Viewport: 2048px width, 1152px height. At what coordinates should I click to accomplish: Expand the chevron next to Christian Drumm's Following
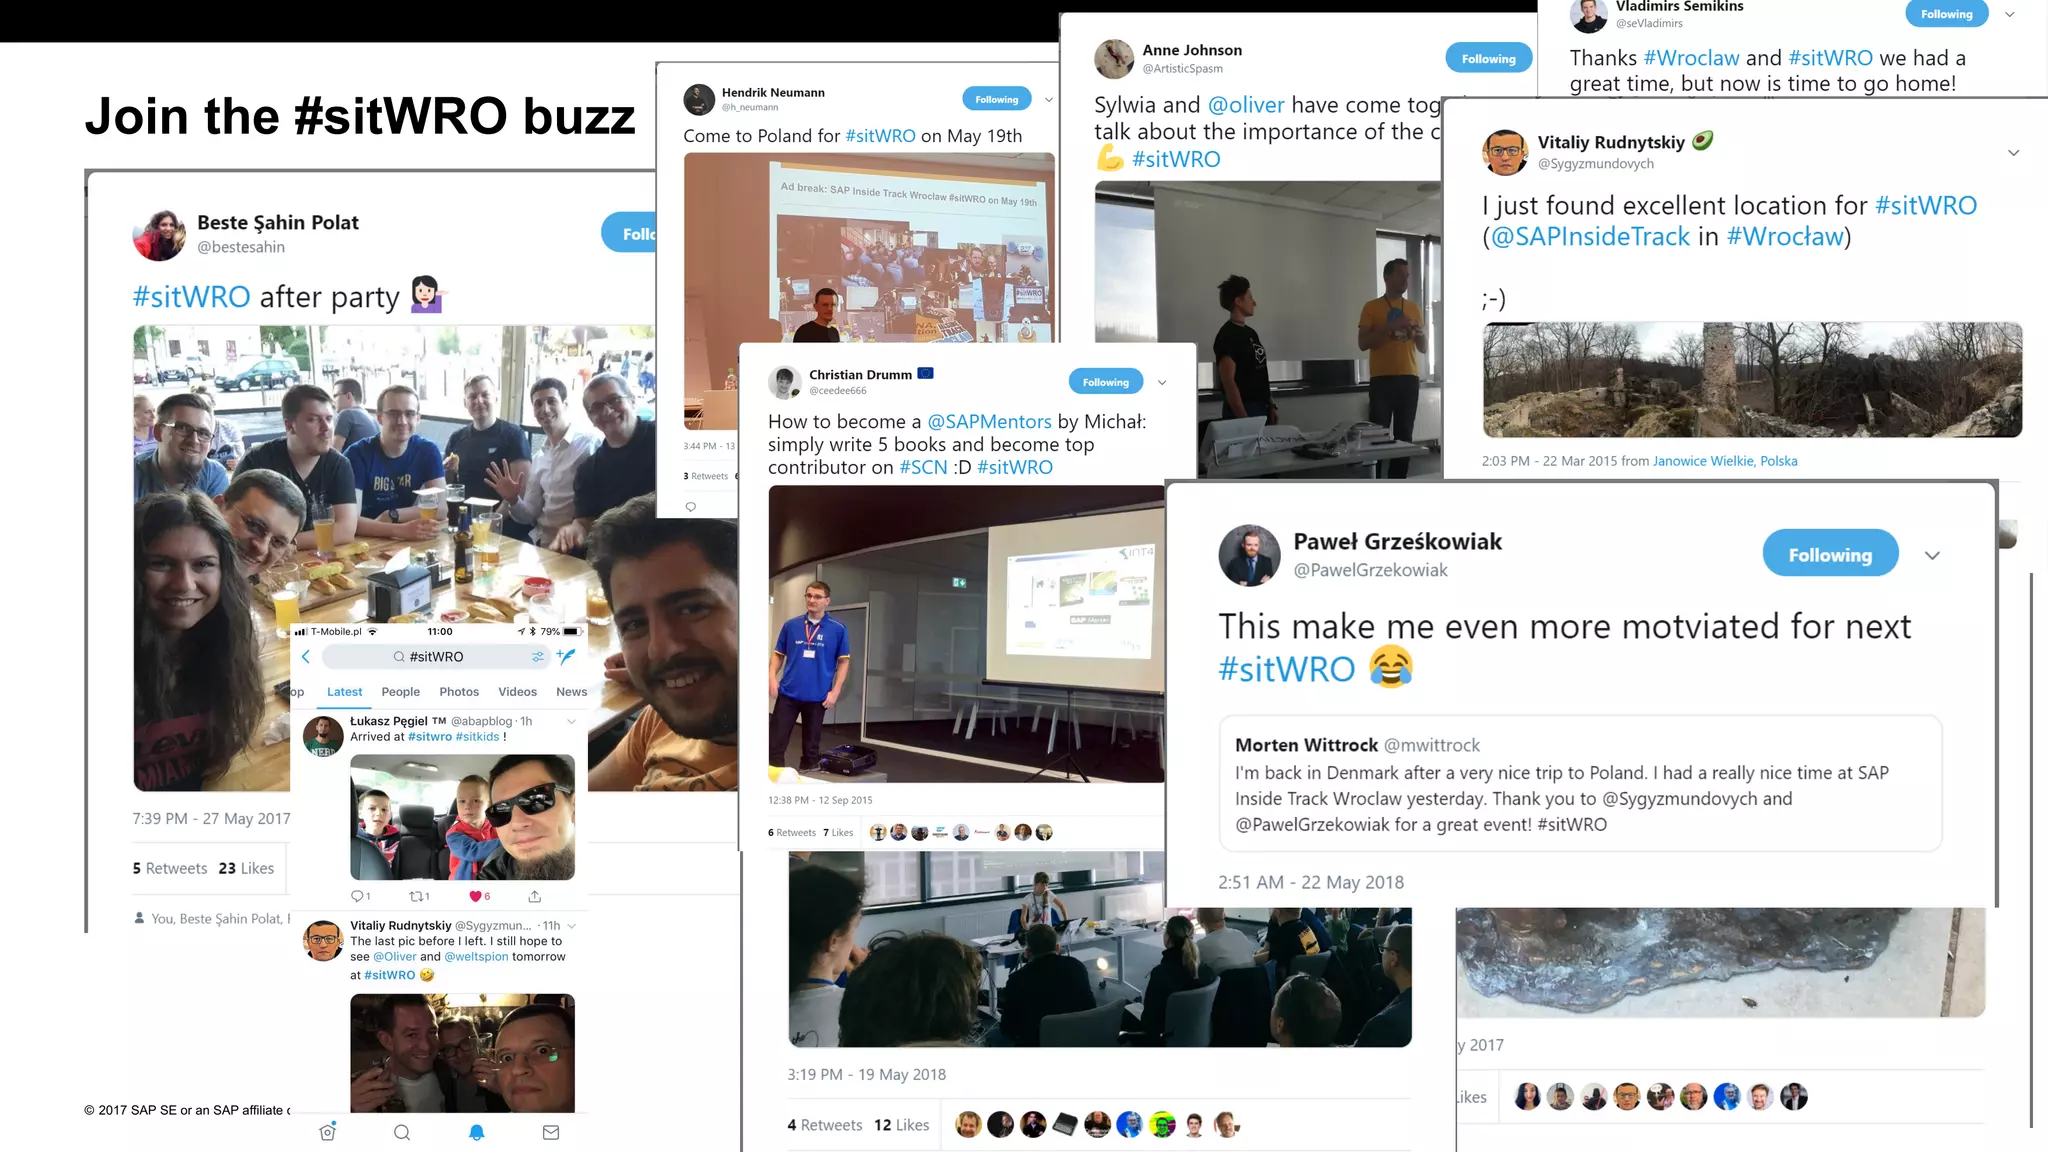pyautogui.click(x=1162, y=382)
